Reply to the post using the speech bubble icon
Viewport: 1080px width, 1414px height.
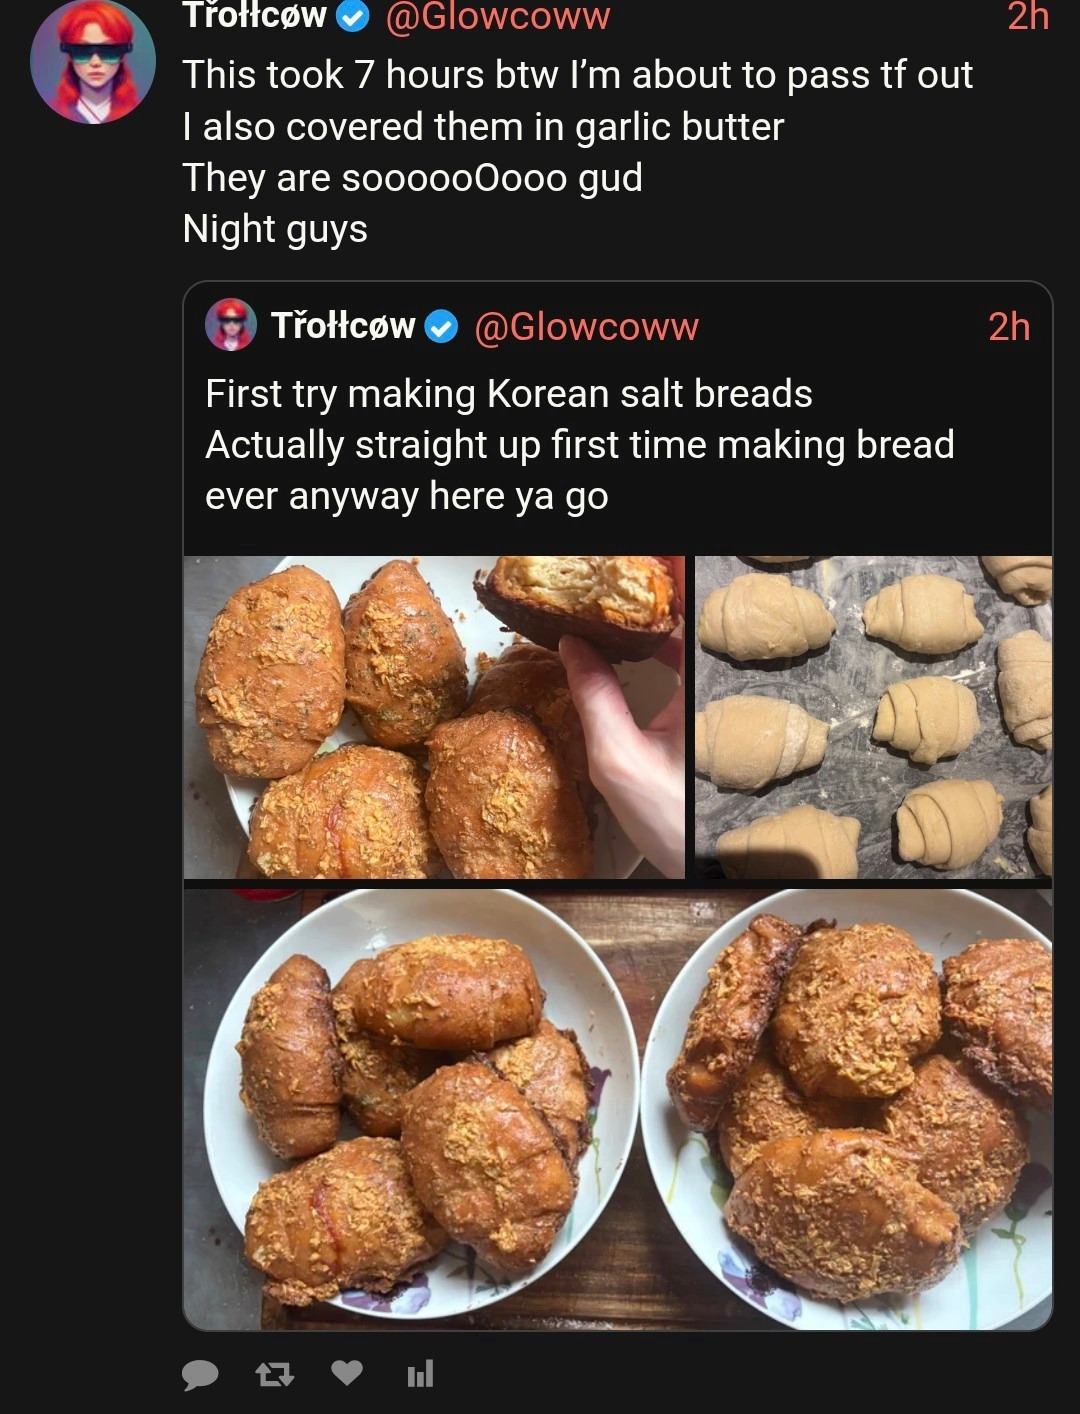coord(200,1374)
